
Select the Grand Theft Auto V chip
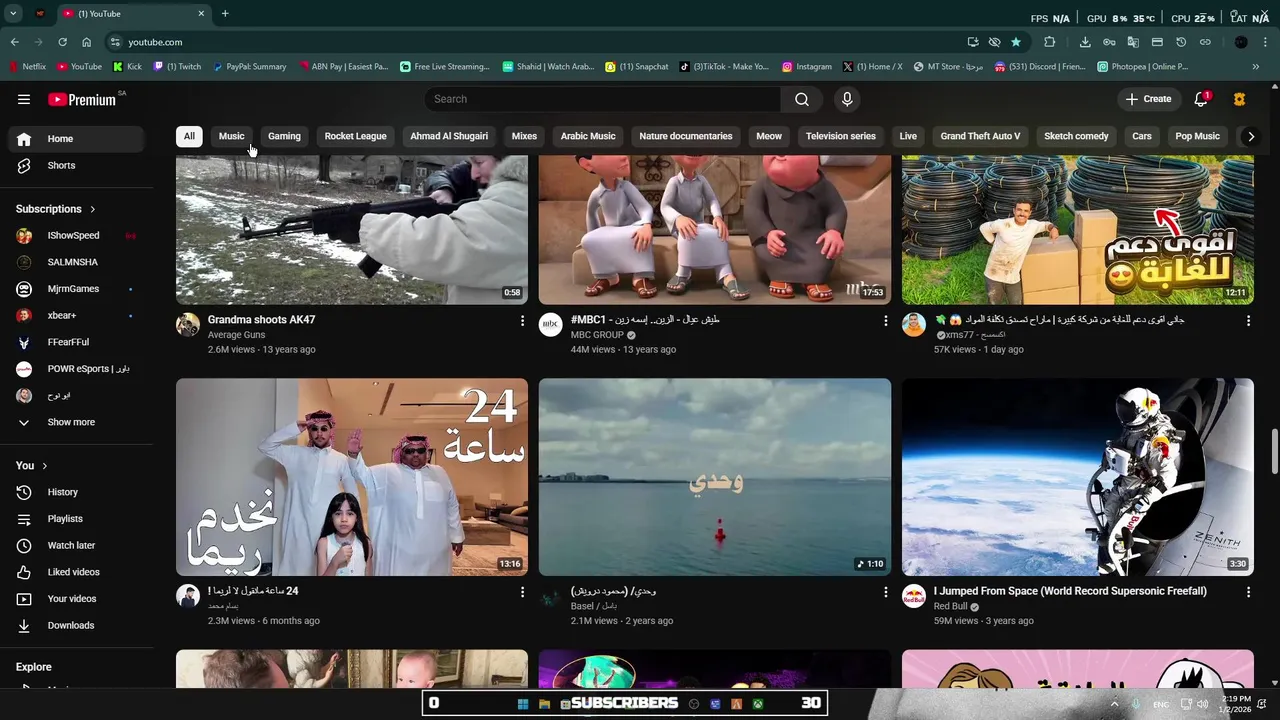(980, 136)
